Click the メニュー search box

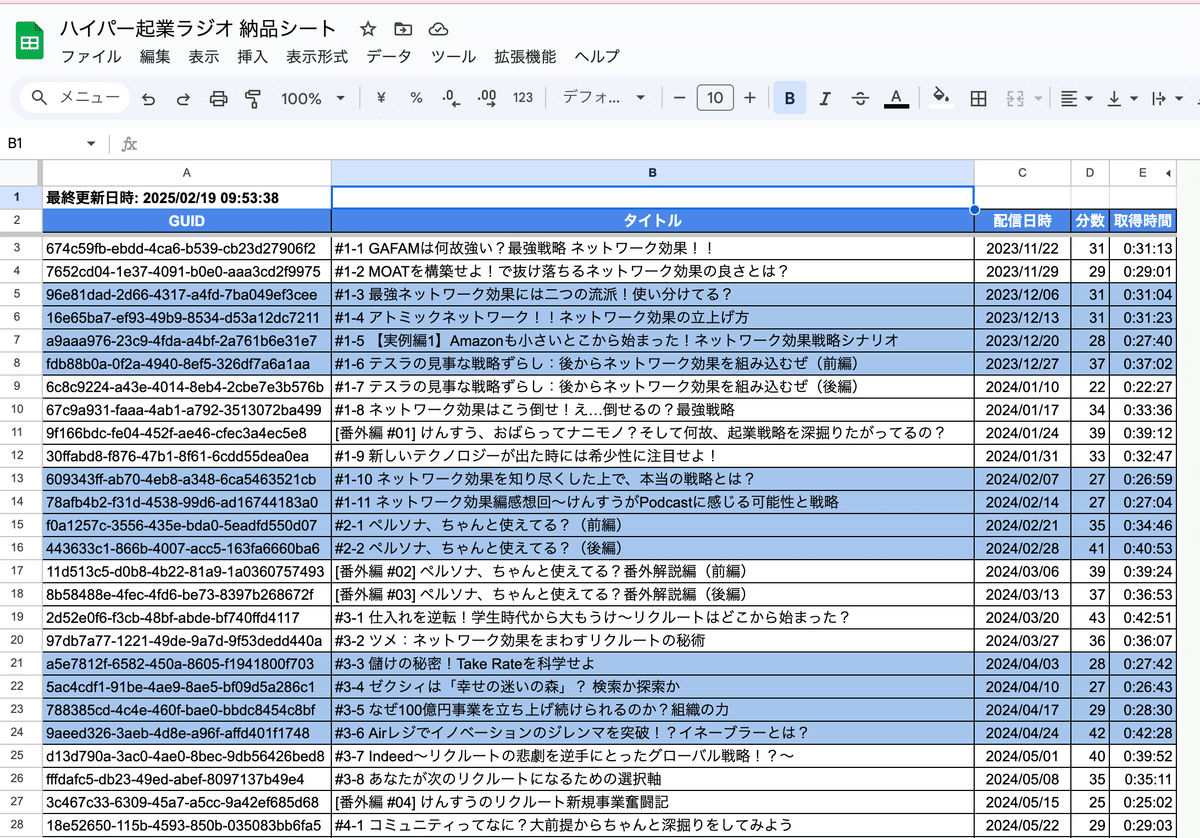click(x=76, y=98)
